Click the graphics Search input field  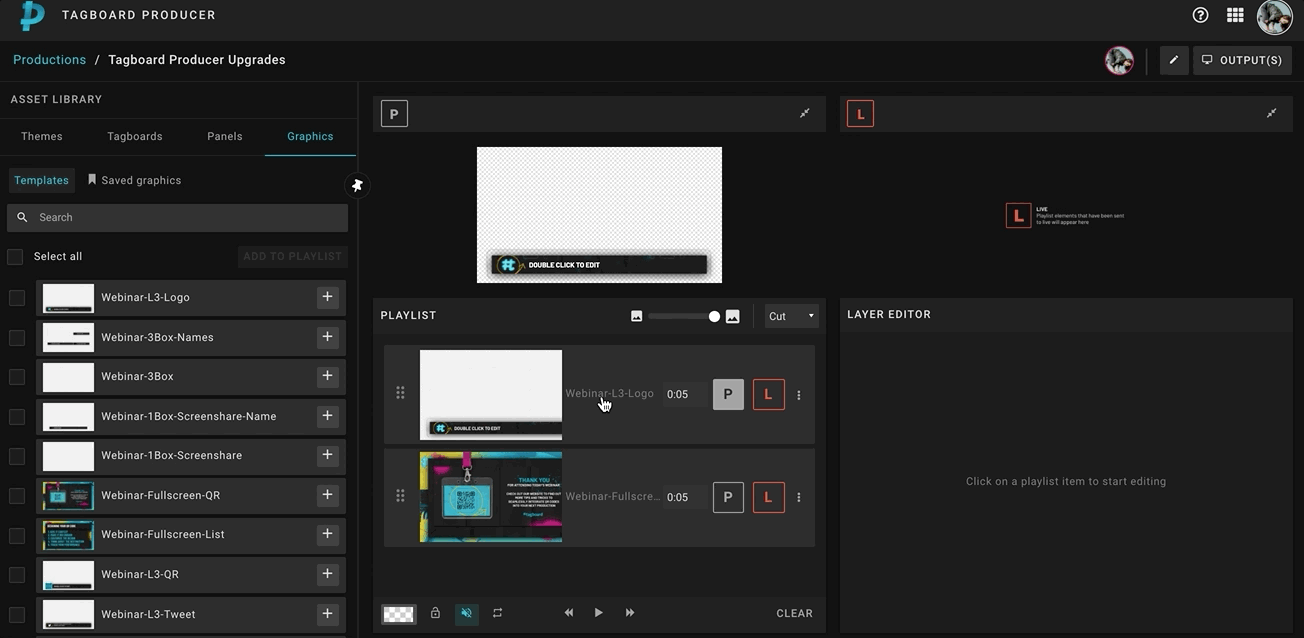(178, 217)
